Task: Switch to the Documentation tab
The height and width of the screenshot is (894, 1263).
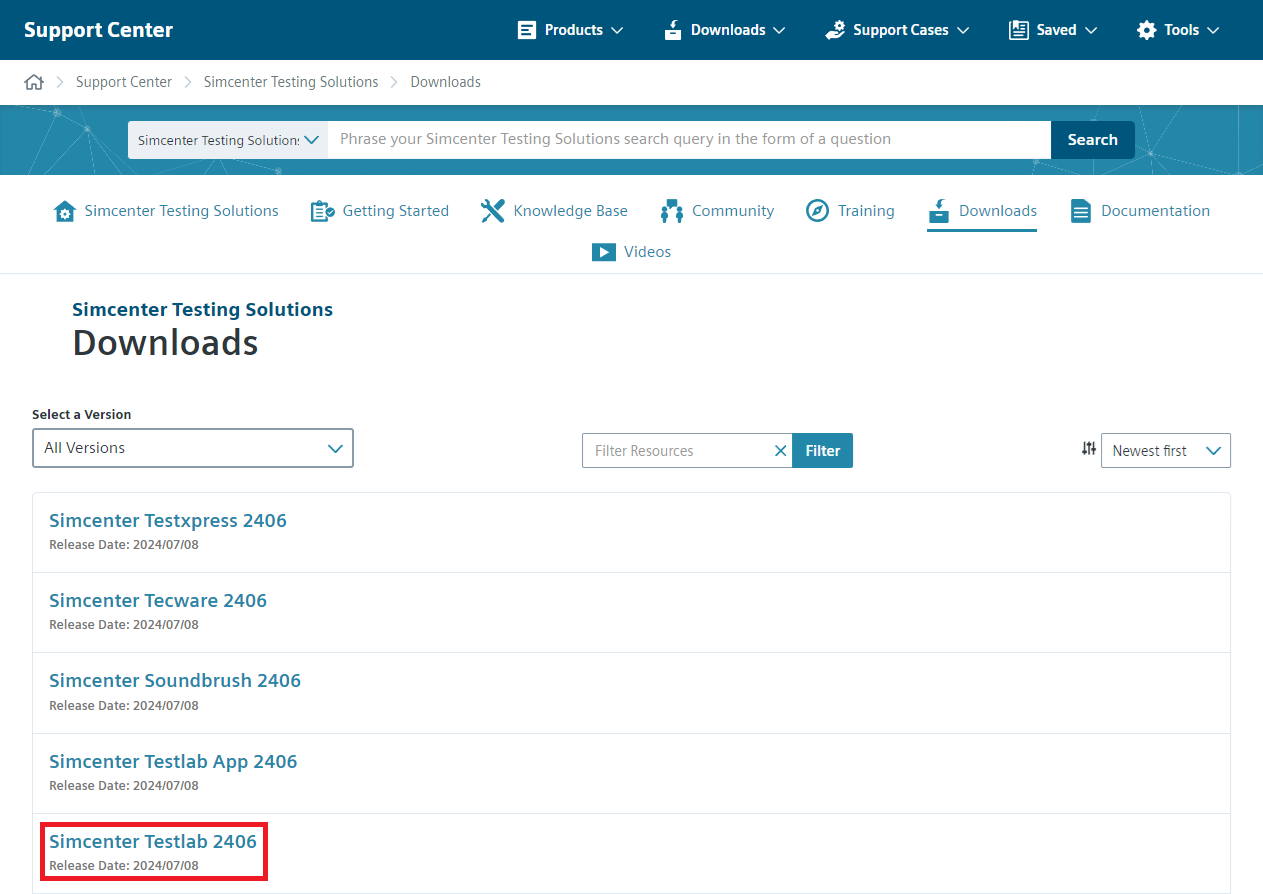Action: pos(1139,211)
